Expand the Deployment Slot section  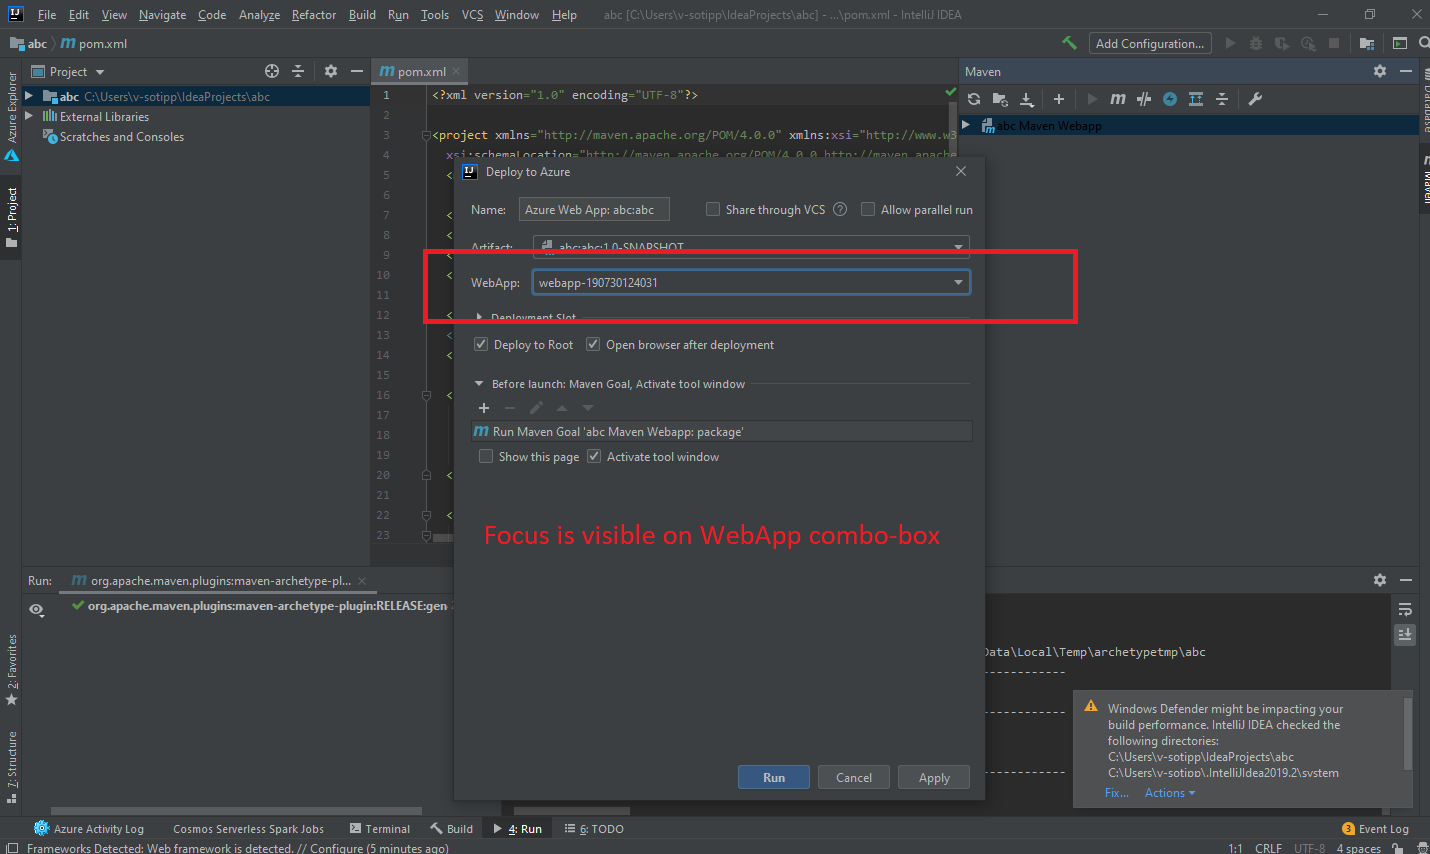tap(478, 315)
